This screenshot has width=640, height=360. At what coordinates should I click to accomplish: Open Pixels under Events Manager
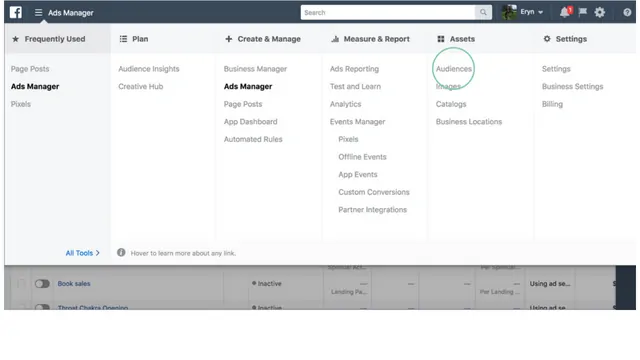(x=348, y=139)
